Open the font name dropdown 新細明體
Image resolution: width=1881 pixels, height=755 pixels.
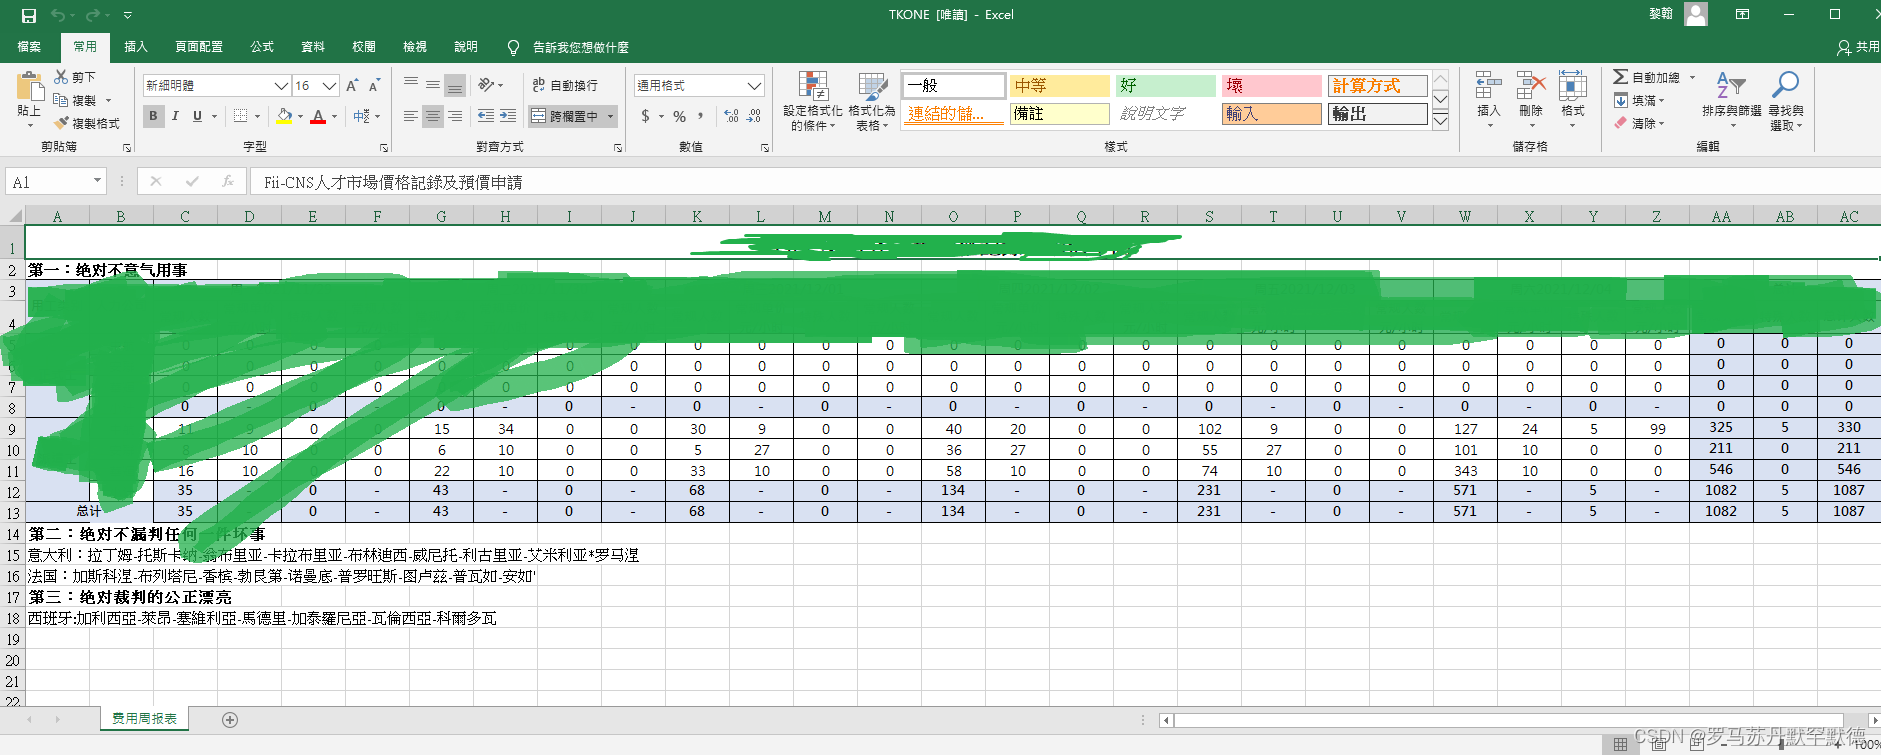click(x=282, y=86)
